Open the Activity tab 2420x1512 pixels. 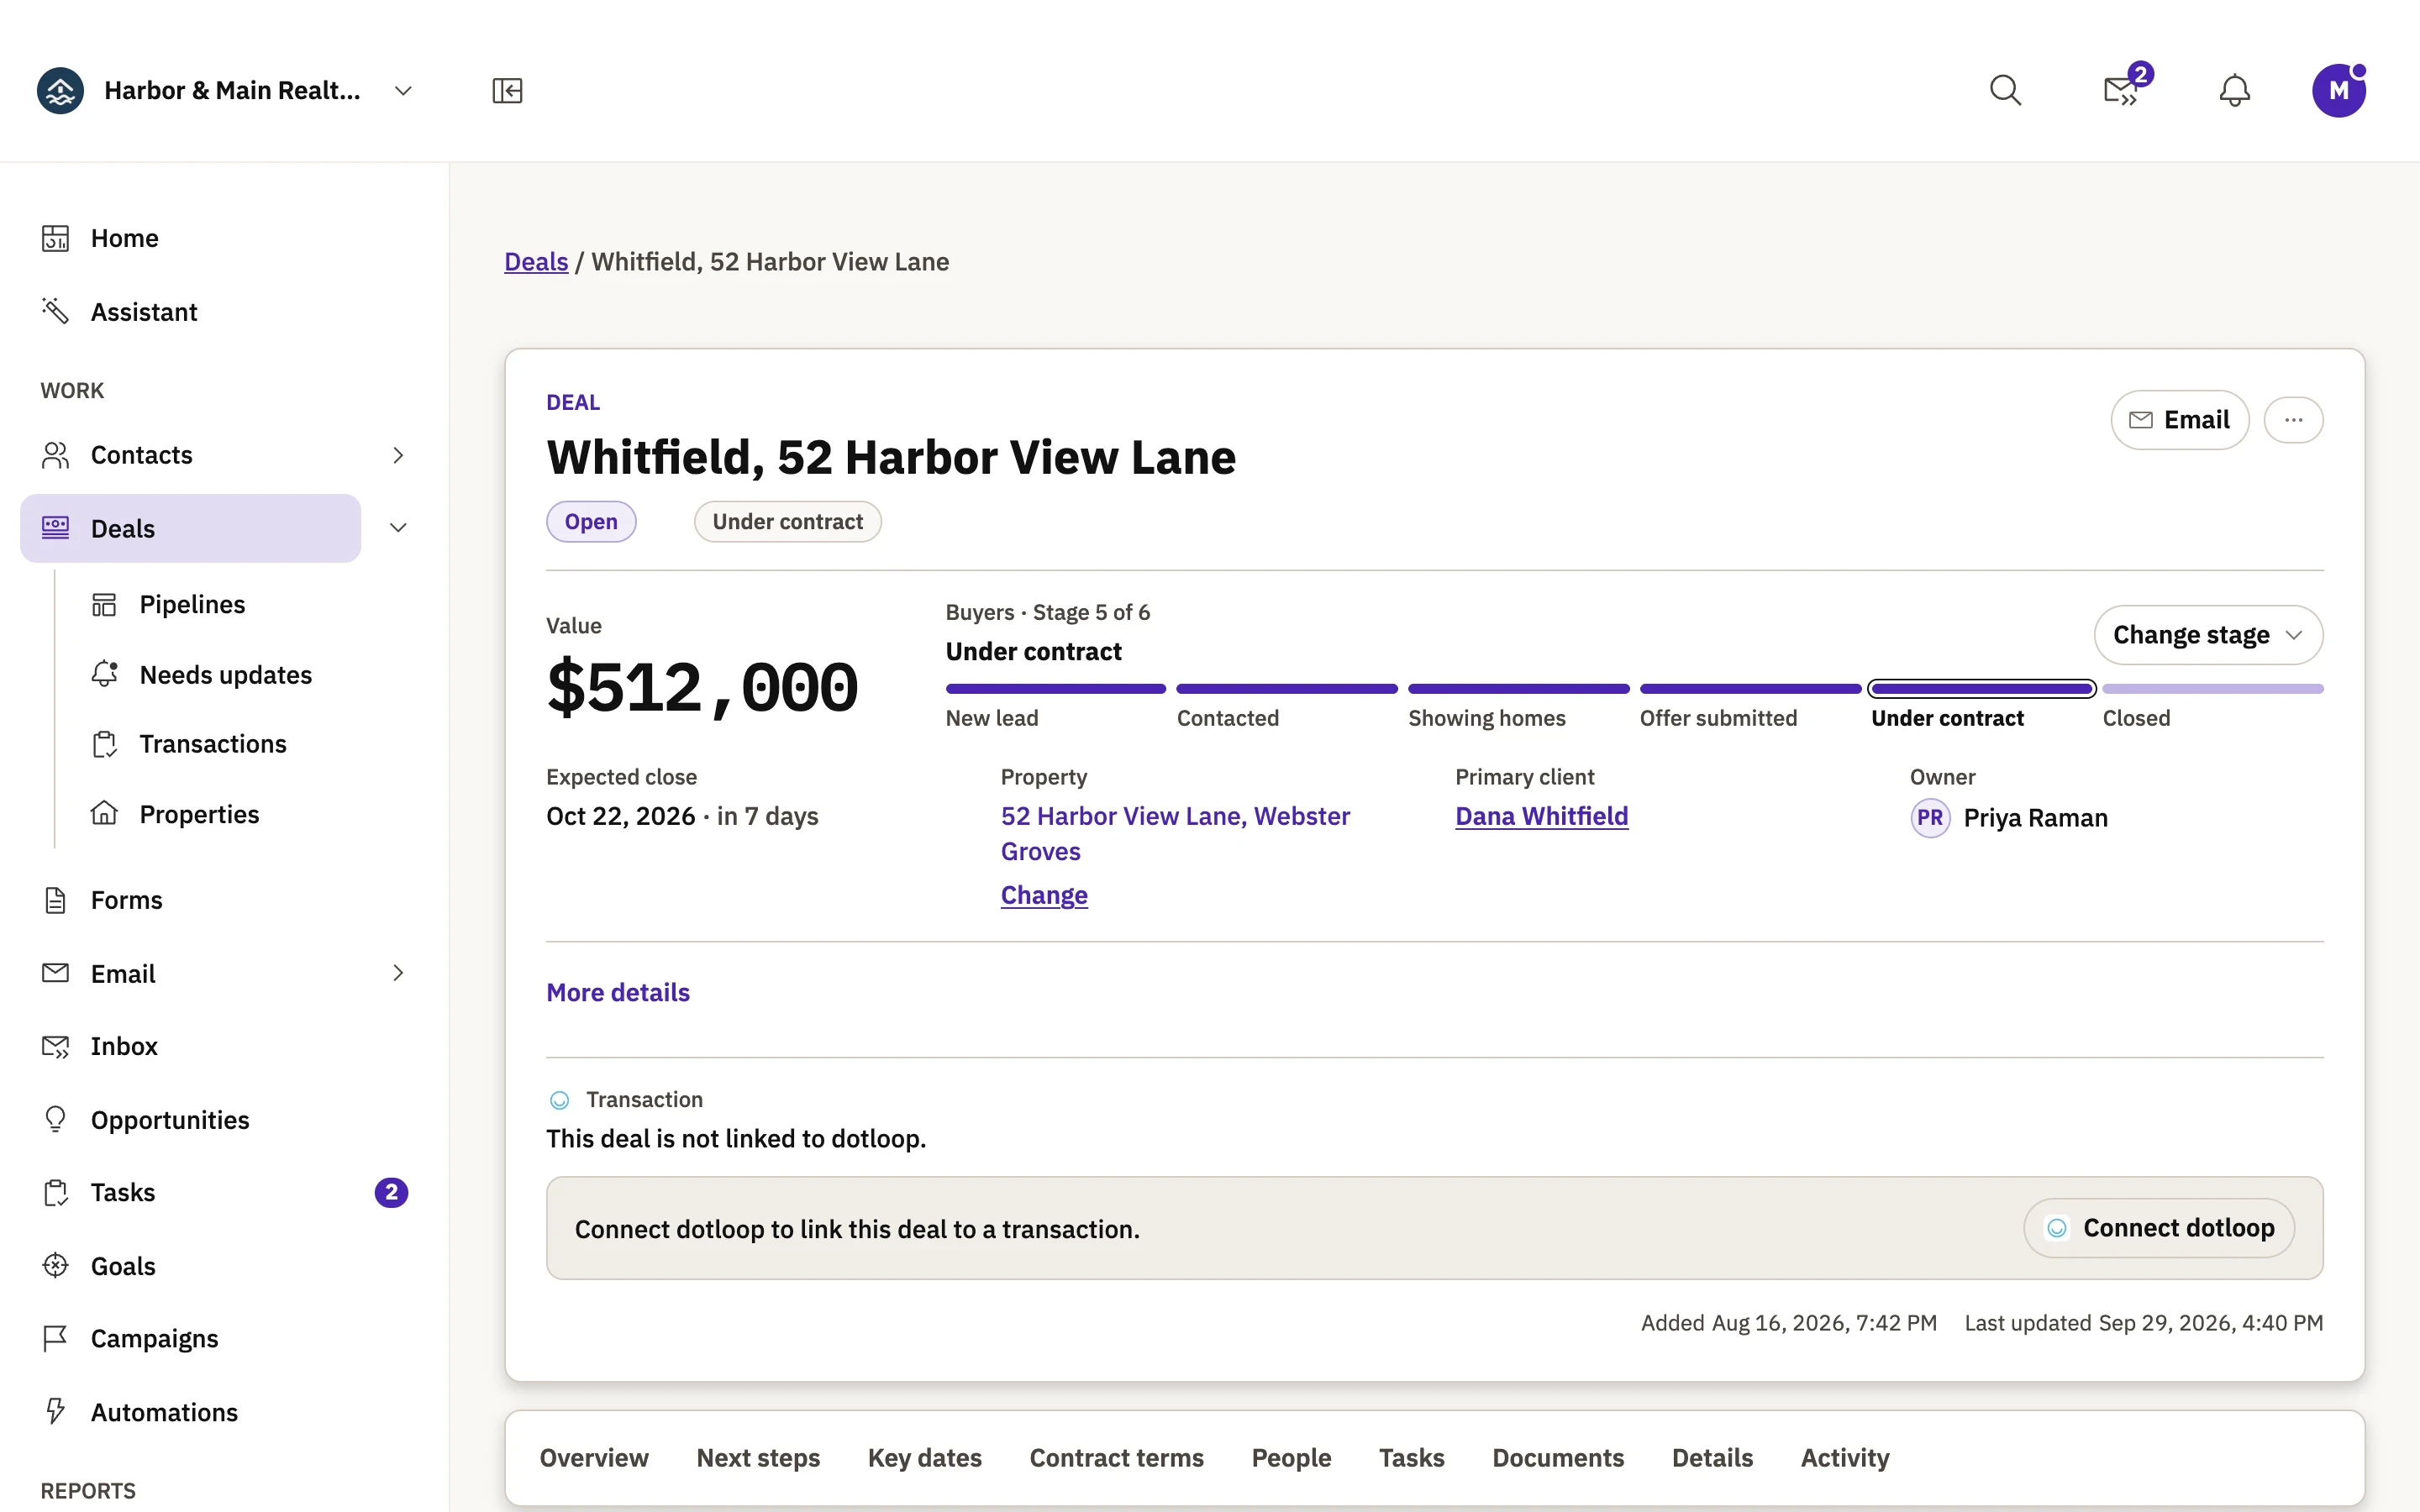tap(1844, 1457)
